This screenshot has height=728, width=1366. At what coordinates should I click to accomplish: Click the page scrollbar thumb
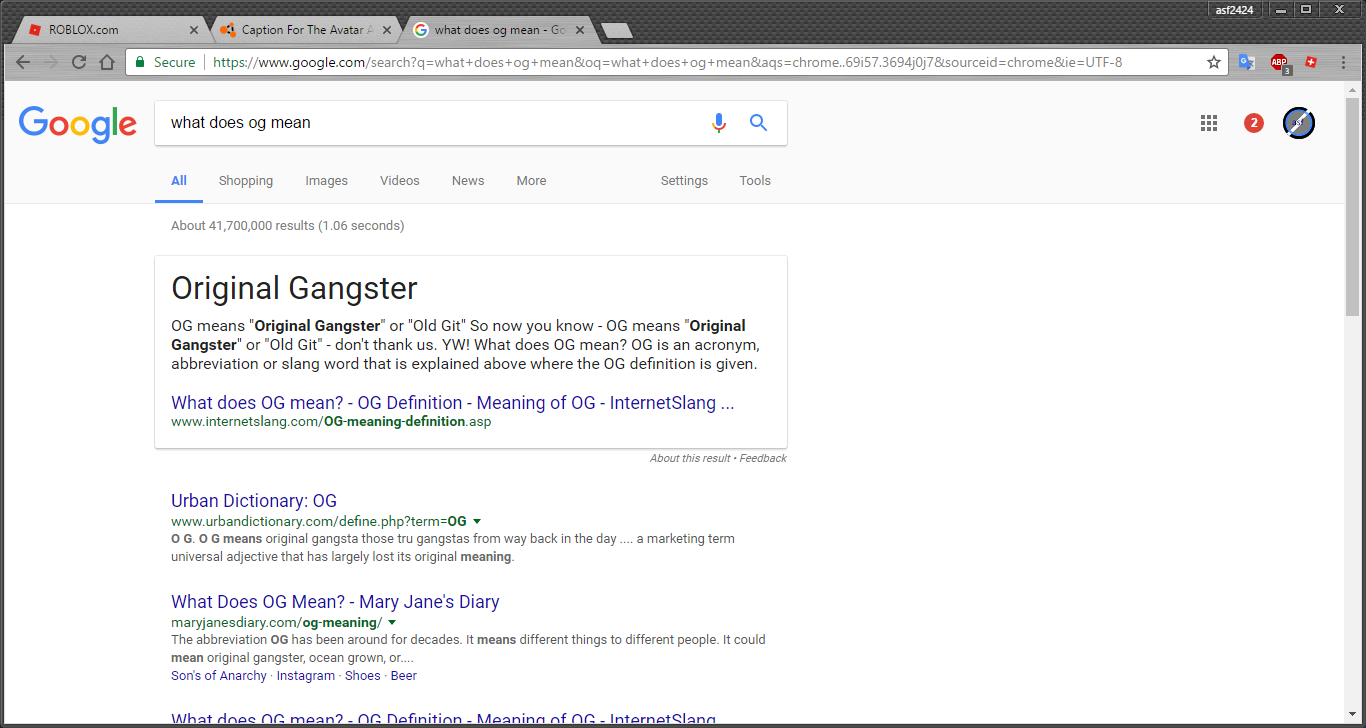click(x=1353, y=207)
